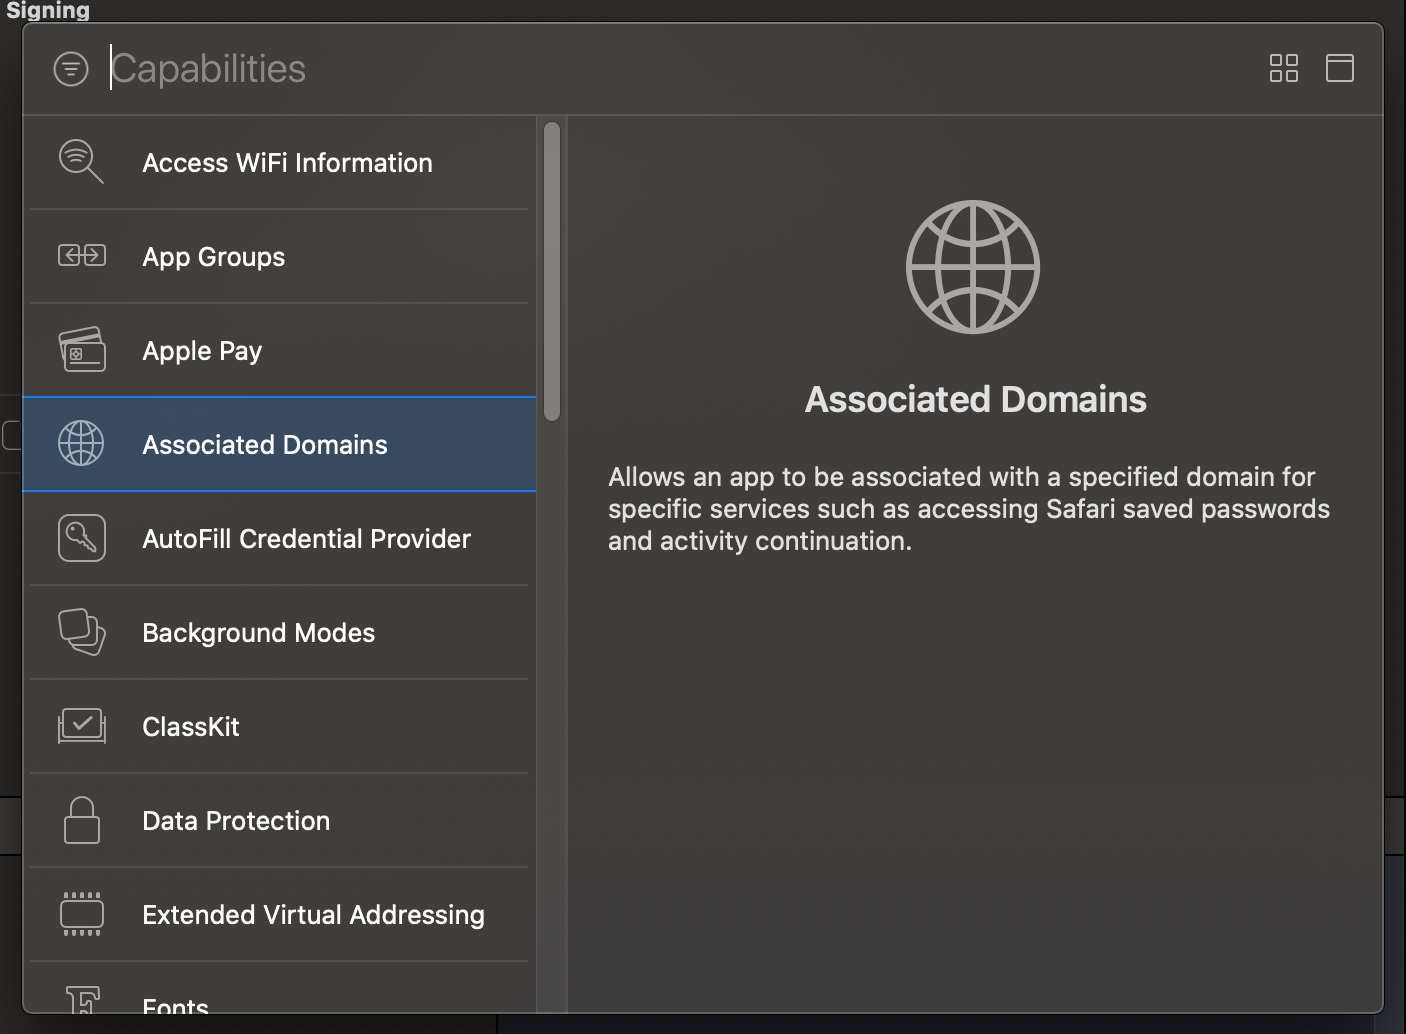Click the Fonts icon at list bottom
The height and width of the screenshot is (1034, 1406).
pyautogui.click(x=84, y=999)
